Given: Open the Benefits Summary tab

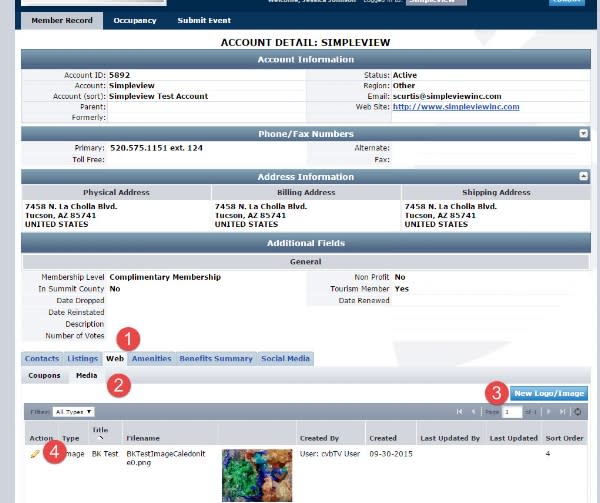Looking at the screenshot, I should pyautogui.click(x=216, y=358).
